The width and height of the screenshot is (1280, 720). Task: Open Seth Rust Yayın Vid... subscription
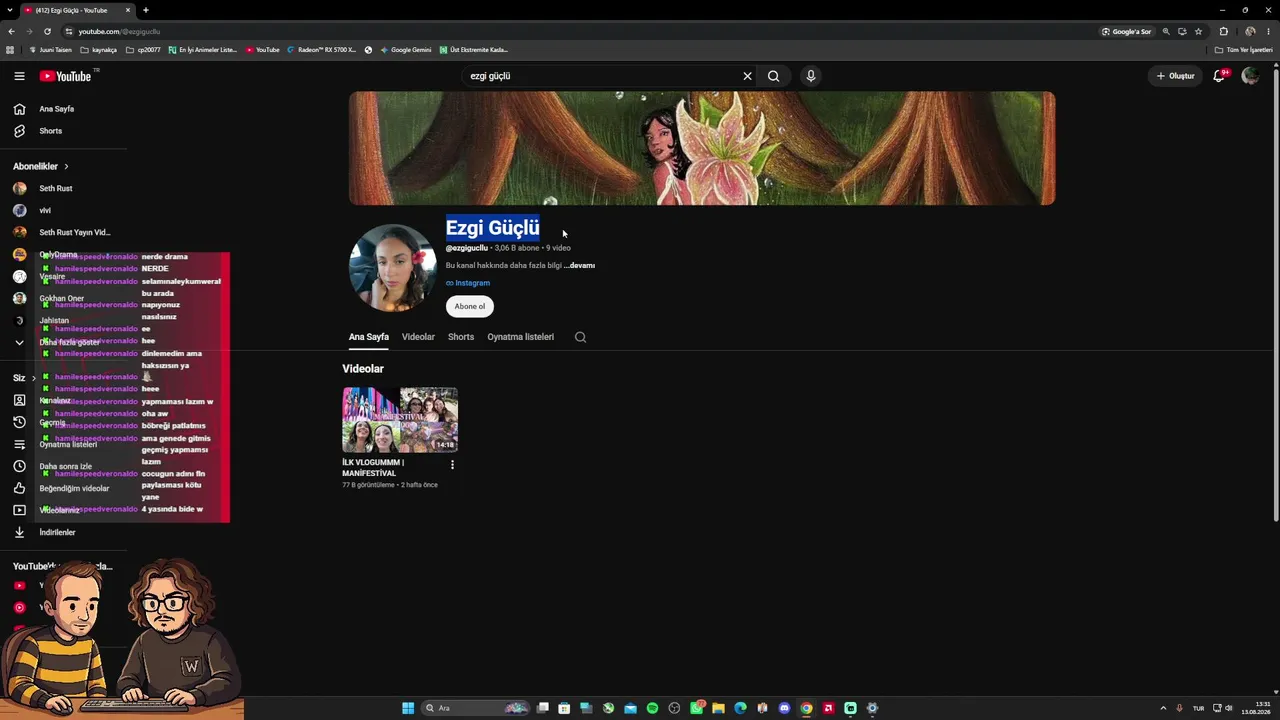[74, 232]
